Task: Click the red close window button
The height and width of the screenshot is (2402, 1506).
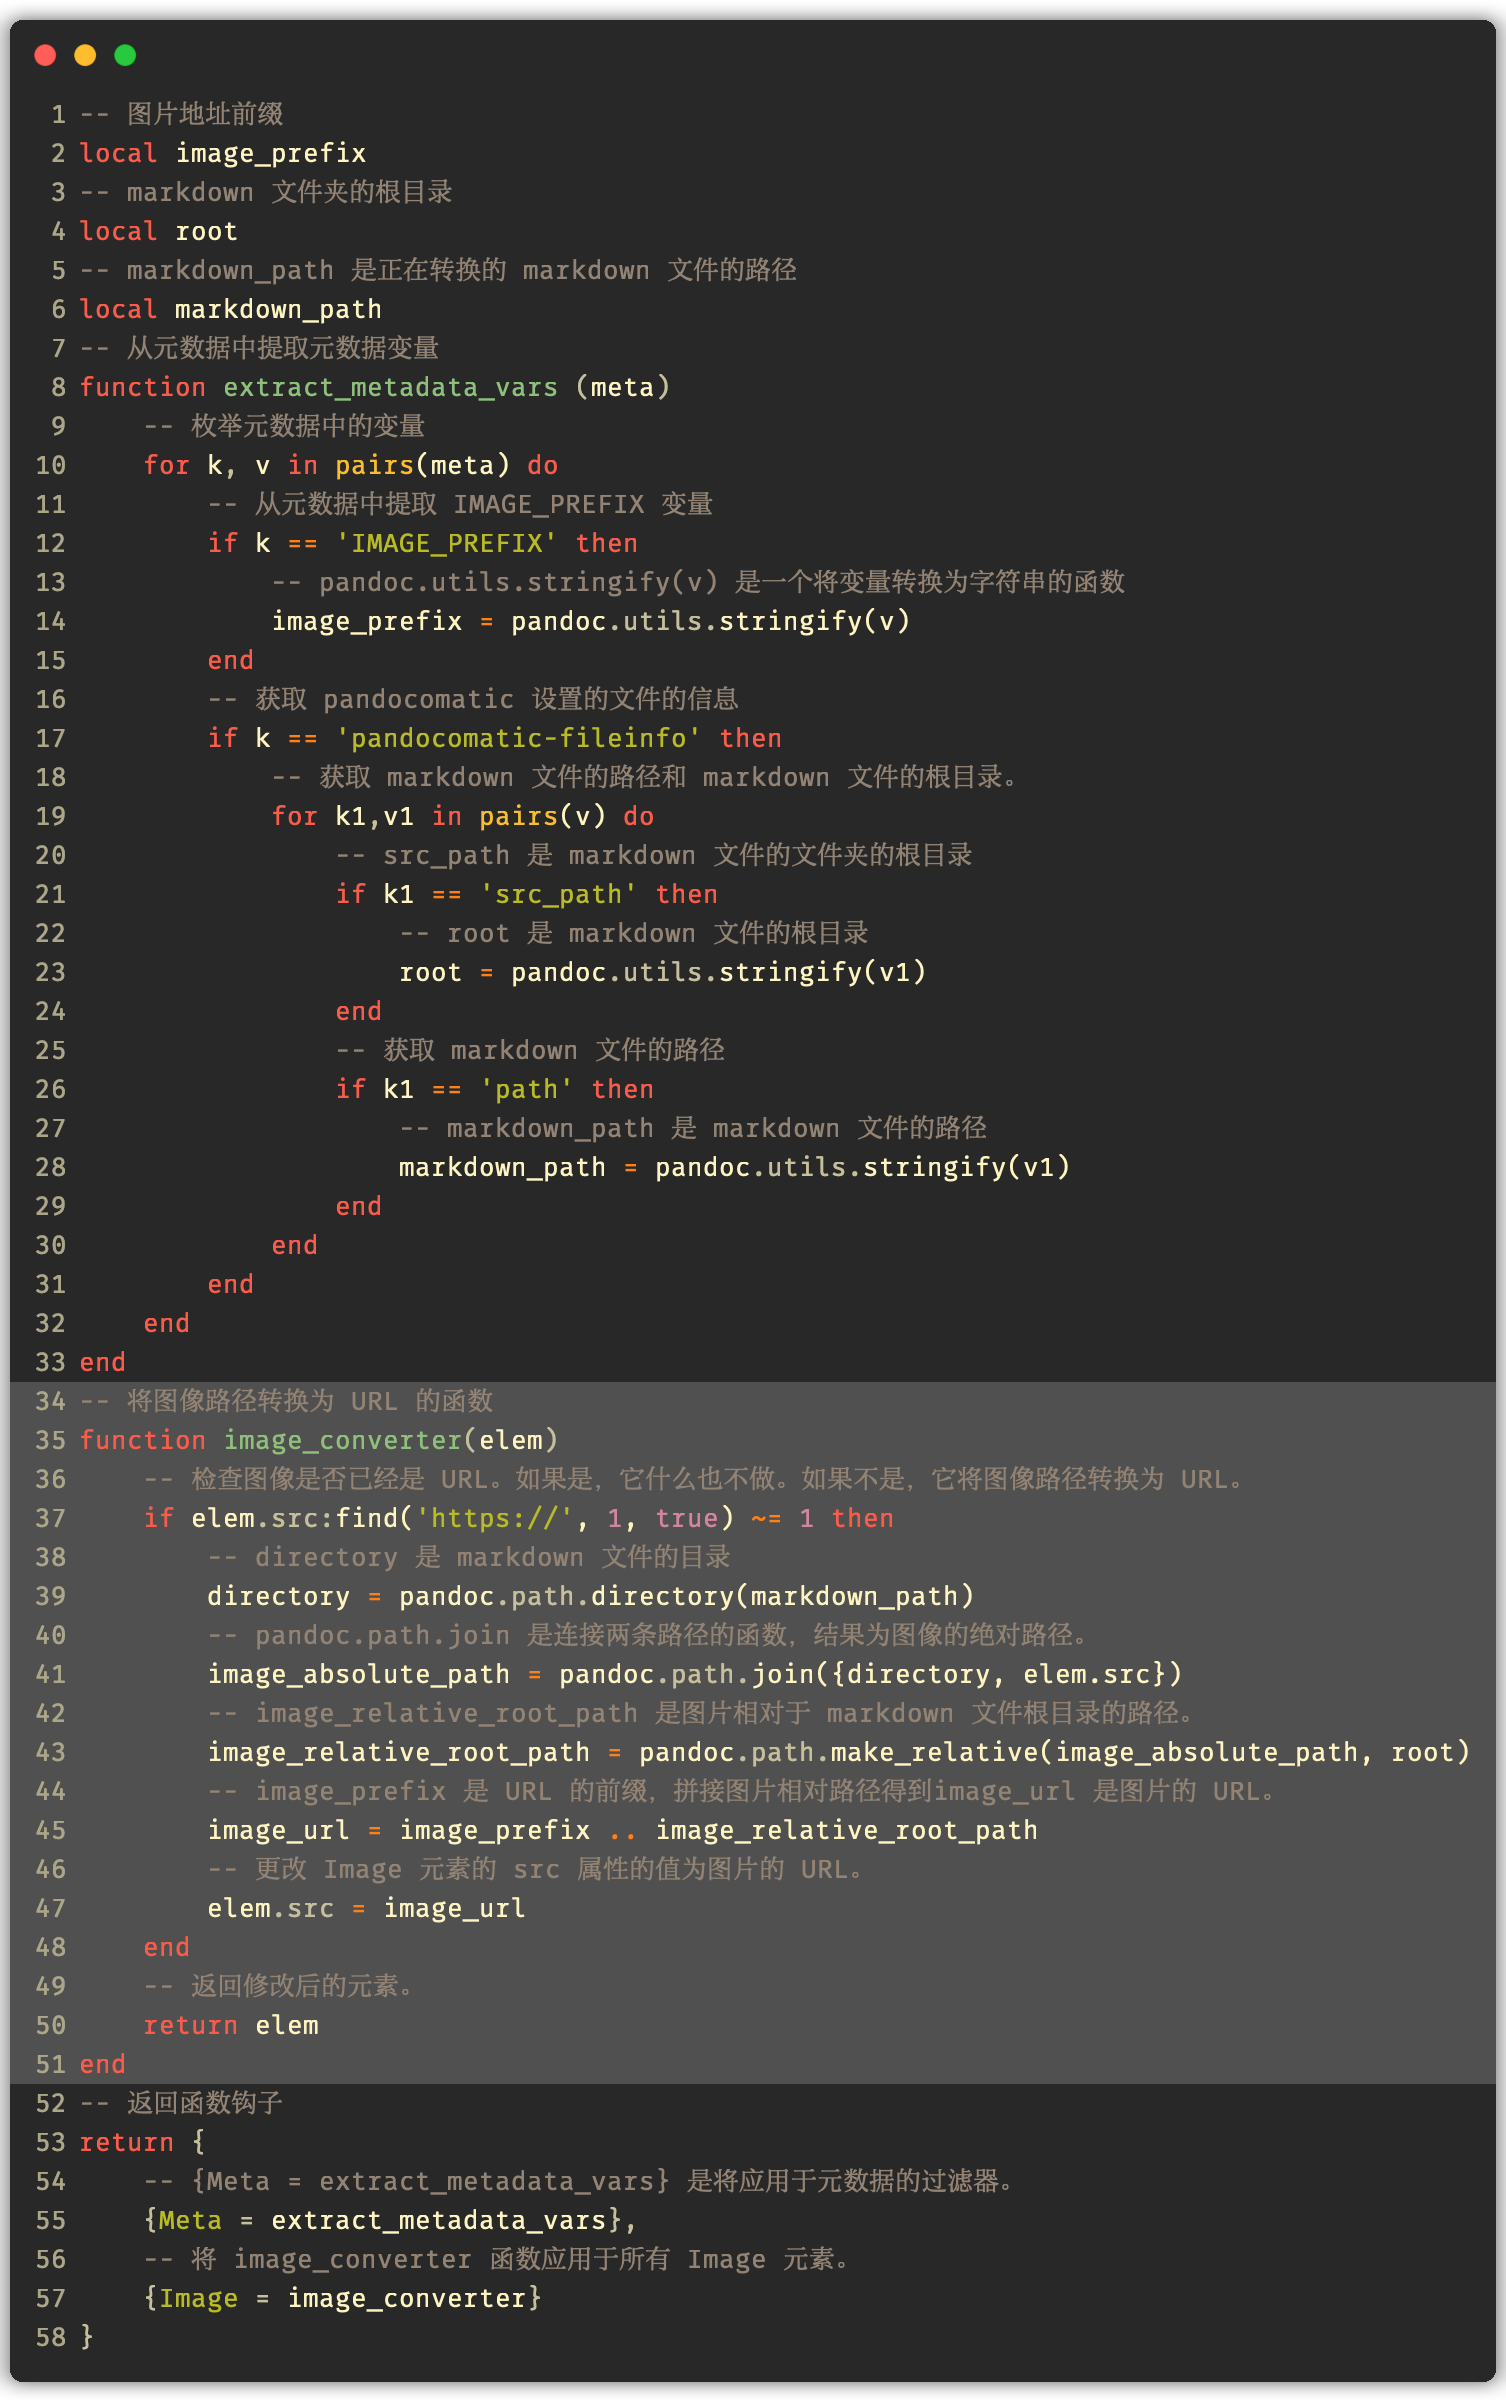Action: (45, 55)
